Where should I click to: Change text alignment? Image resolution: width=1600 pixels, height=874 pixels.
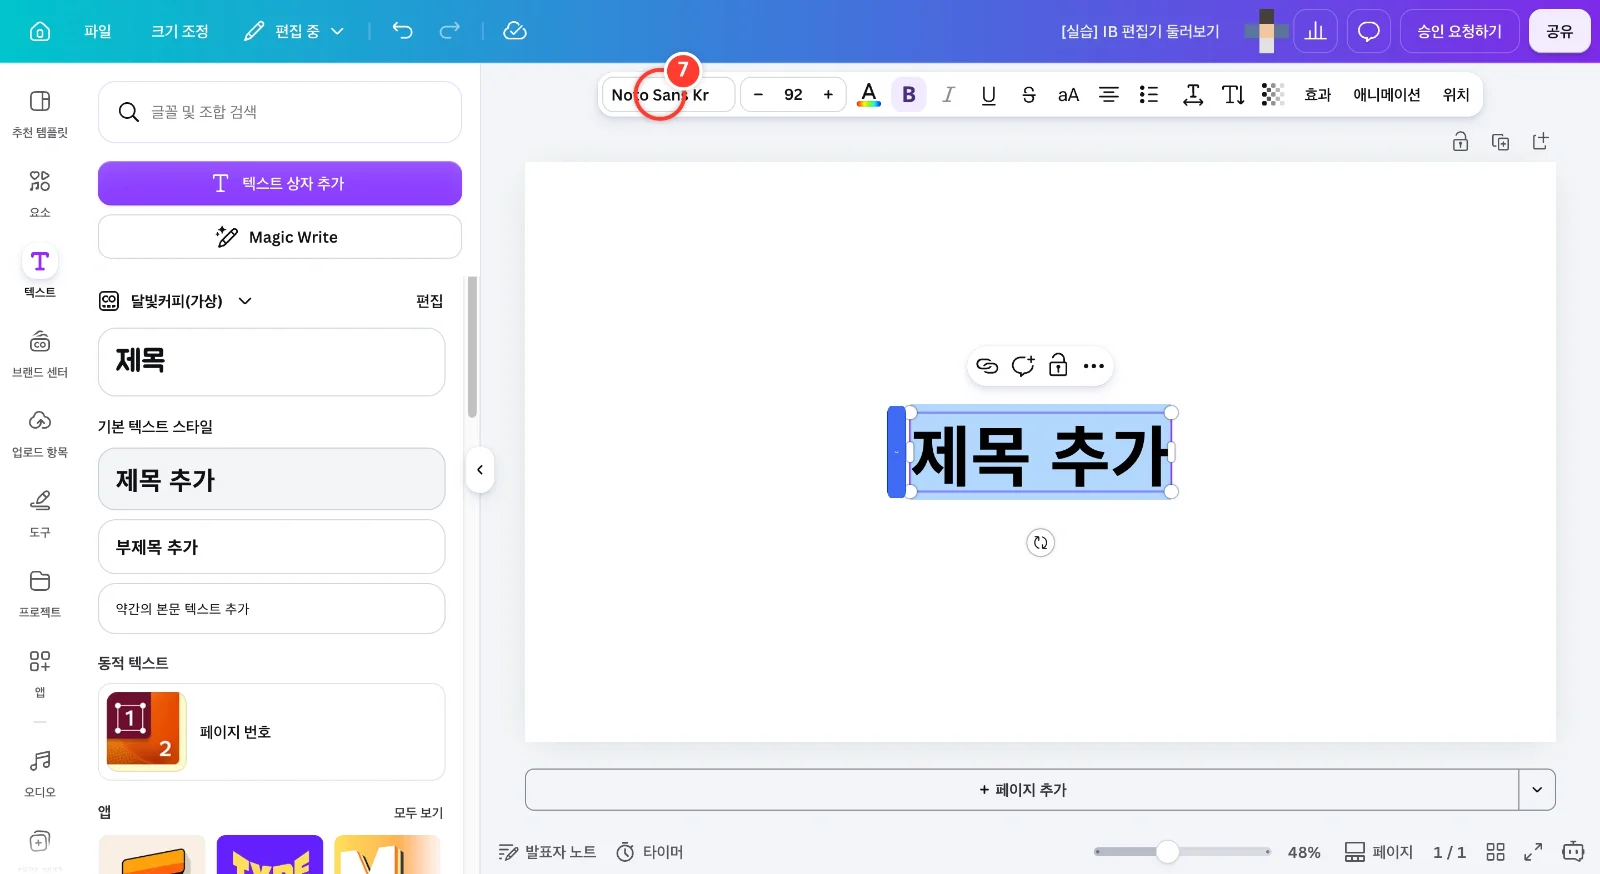pos(1109,95)
